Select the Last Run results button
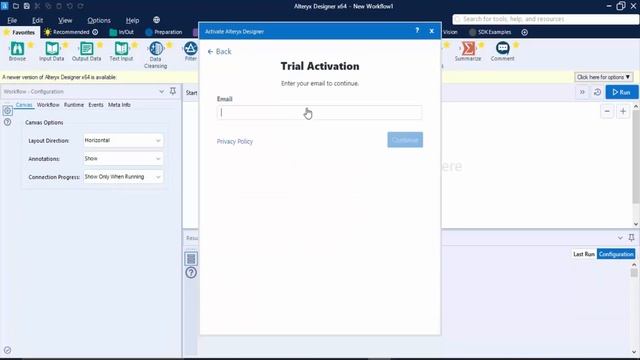This screenshot has height=360, width=640. coord(584,254)
